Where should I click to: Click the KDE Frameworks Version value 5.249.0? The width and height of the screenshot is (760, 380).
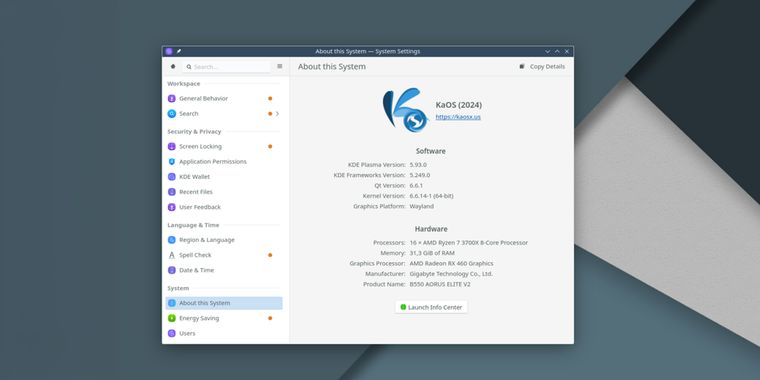pyautogui.click(x=420, y=175)
